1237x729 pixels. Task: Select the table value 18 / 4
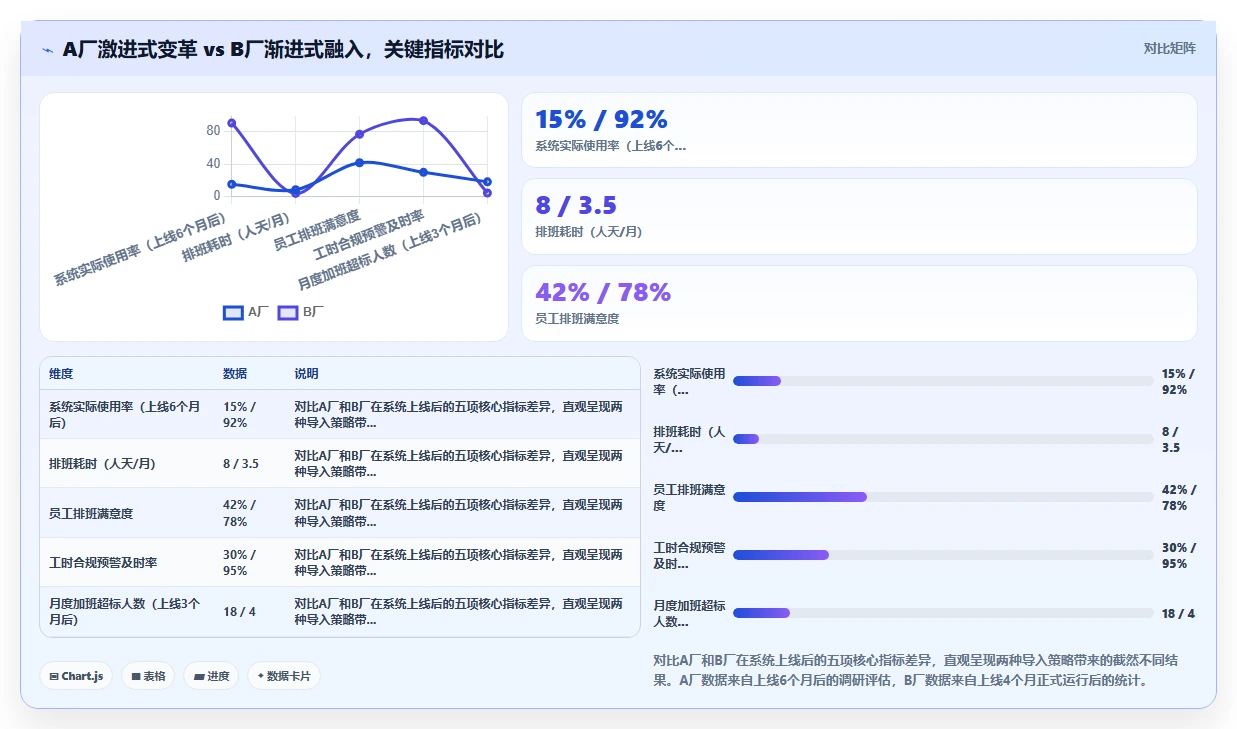[x=239, y=612]
